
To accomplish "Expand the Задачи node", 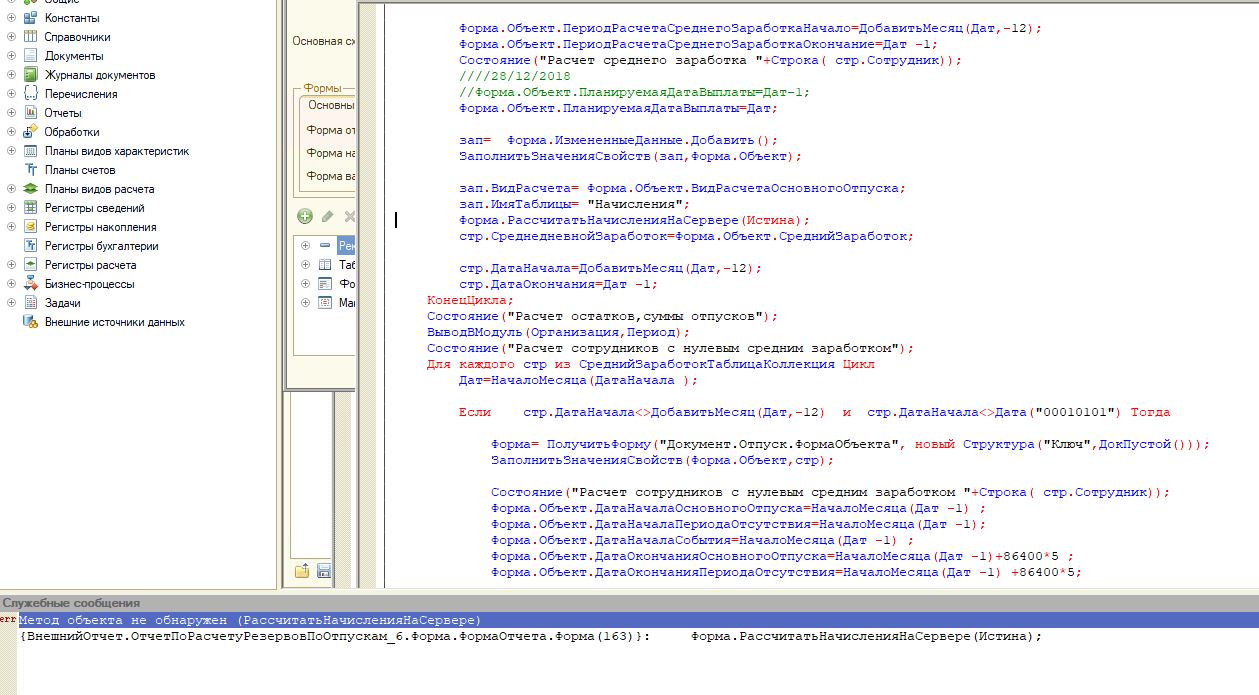I will (x=11, y=303).
